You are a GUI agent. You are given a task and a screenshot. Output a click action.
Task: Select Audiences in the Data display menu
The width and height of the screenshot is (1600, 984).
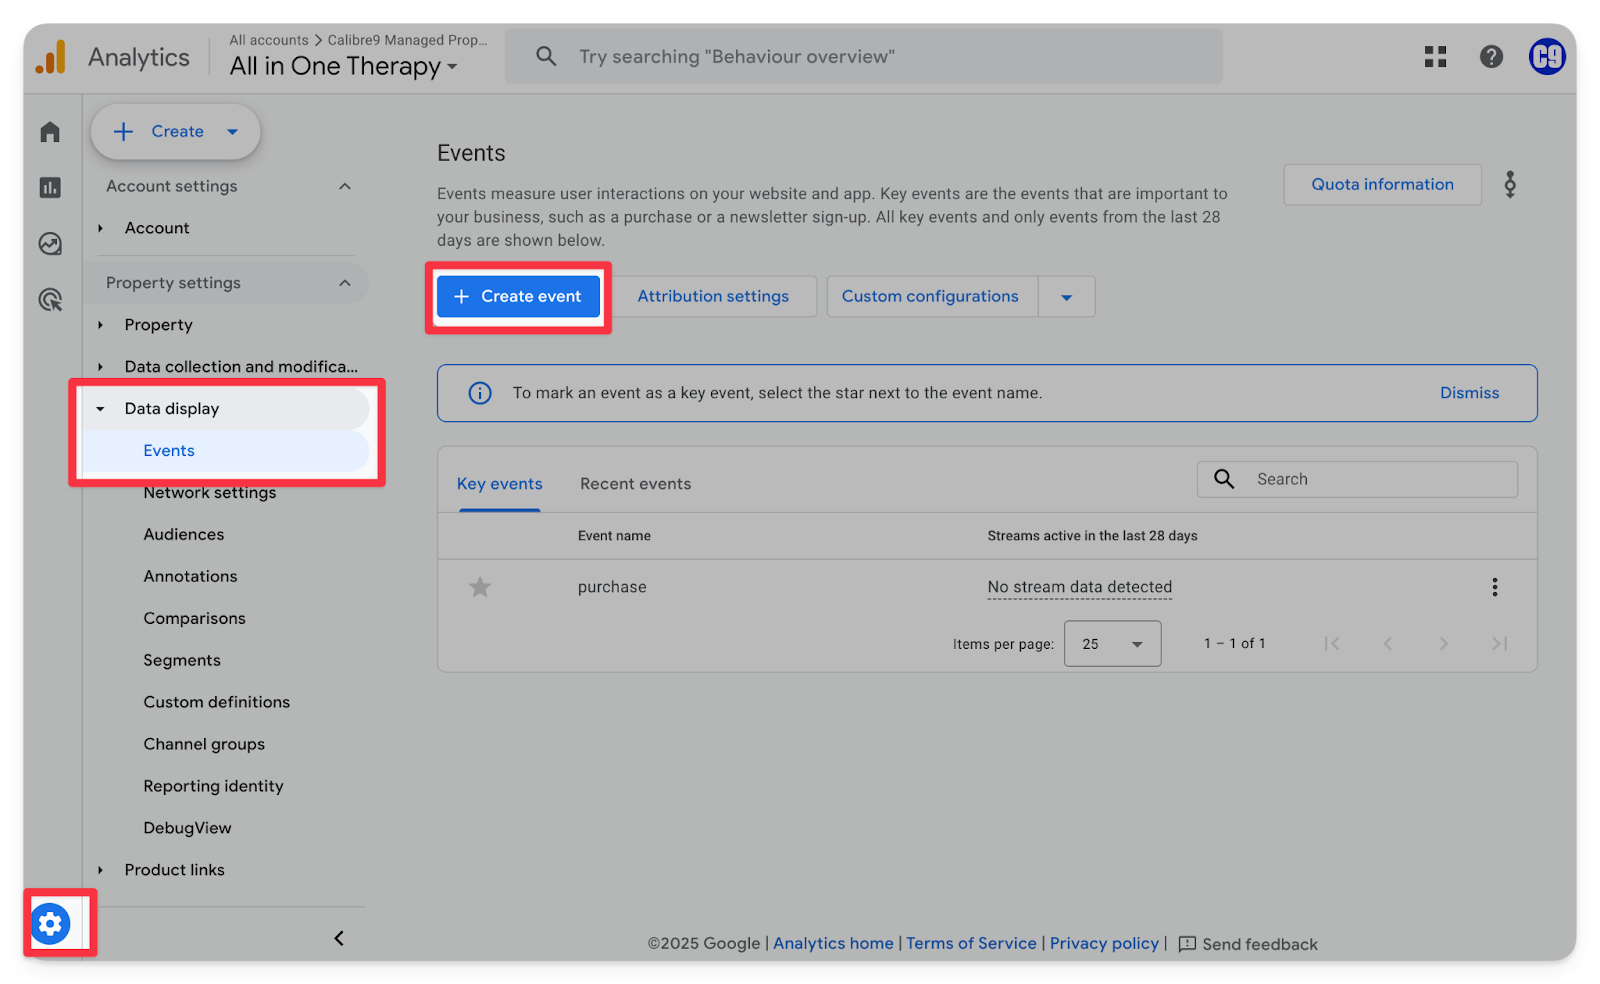pyautogui.click(x=184, y=534)
